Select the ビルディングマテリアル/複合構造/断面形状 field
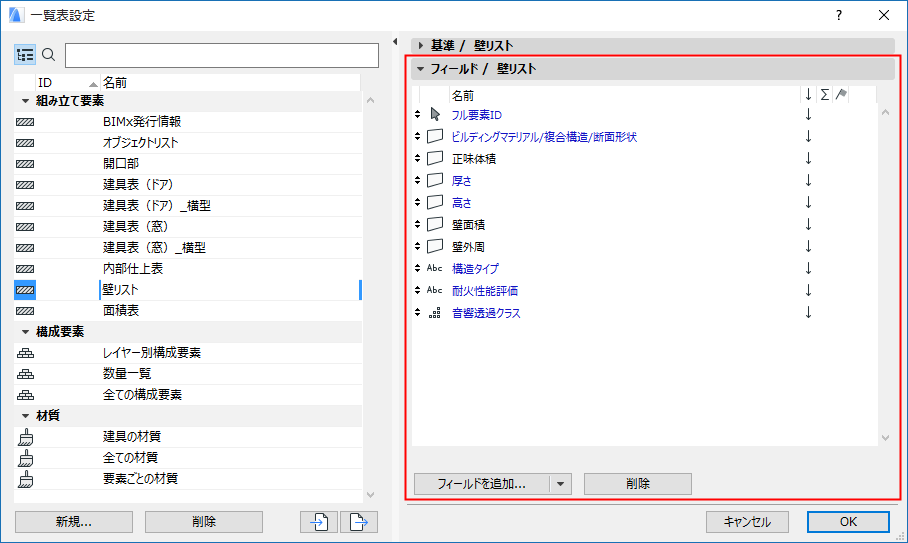The height and width of the screenshot is (543, 908). pyautogui.click(x=544, y=137)
